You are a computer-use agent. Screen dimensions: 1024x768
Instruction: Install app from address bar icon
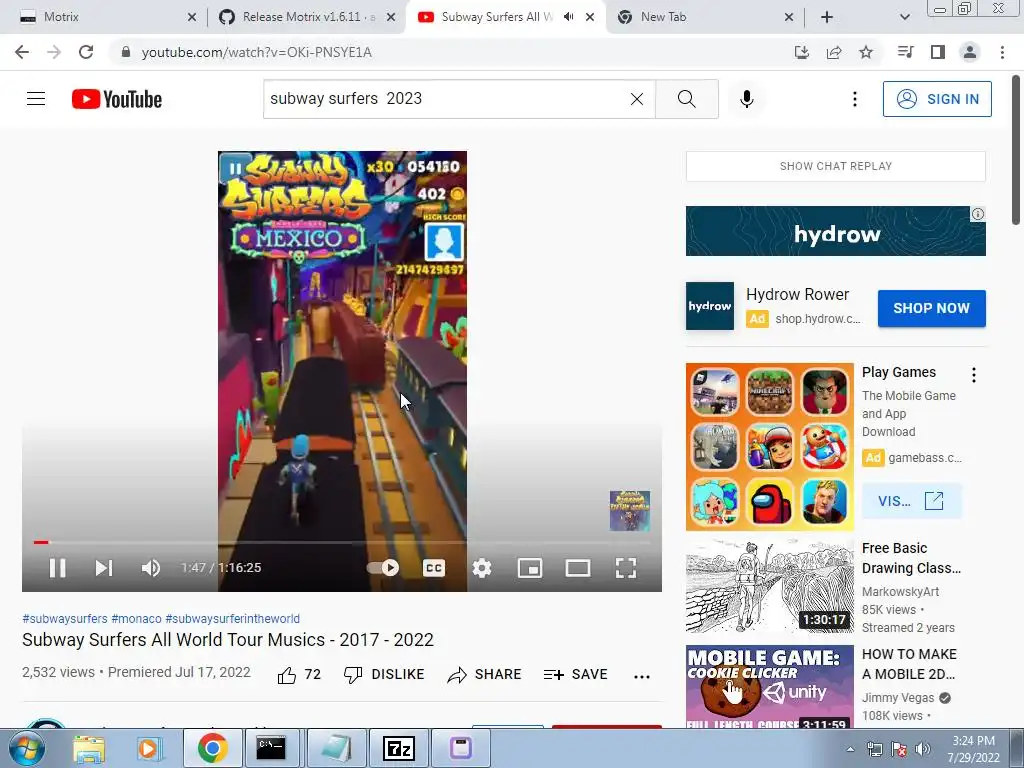click(x=801, y=52)
